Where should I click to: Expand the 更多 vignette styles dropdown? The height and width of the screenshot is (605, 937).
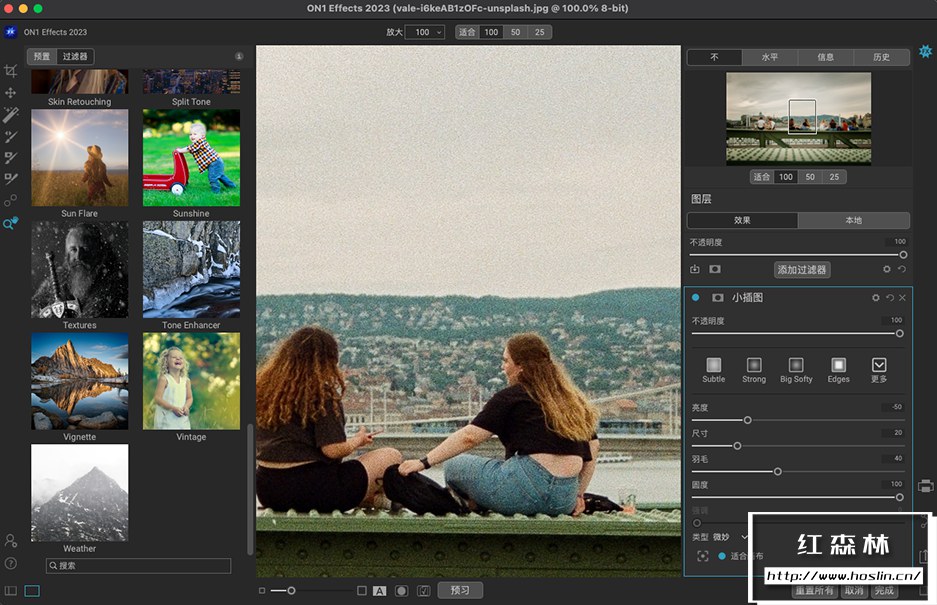point(879,366)
